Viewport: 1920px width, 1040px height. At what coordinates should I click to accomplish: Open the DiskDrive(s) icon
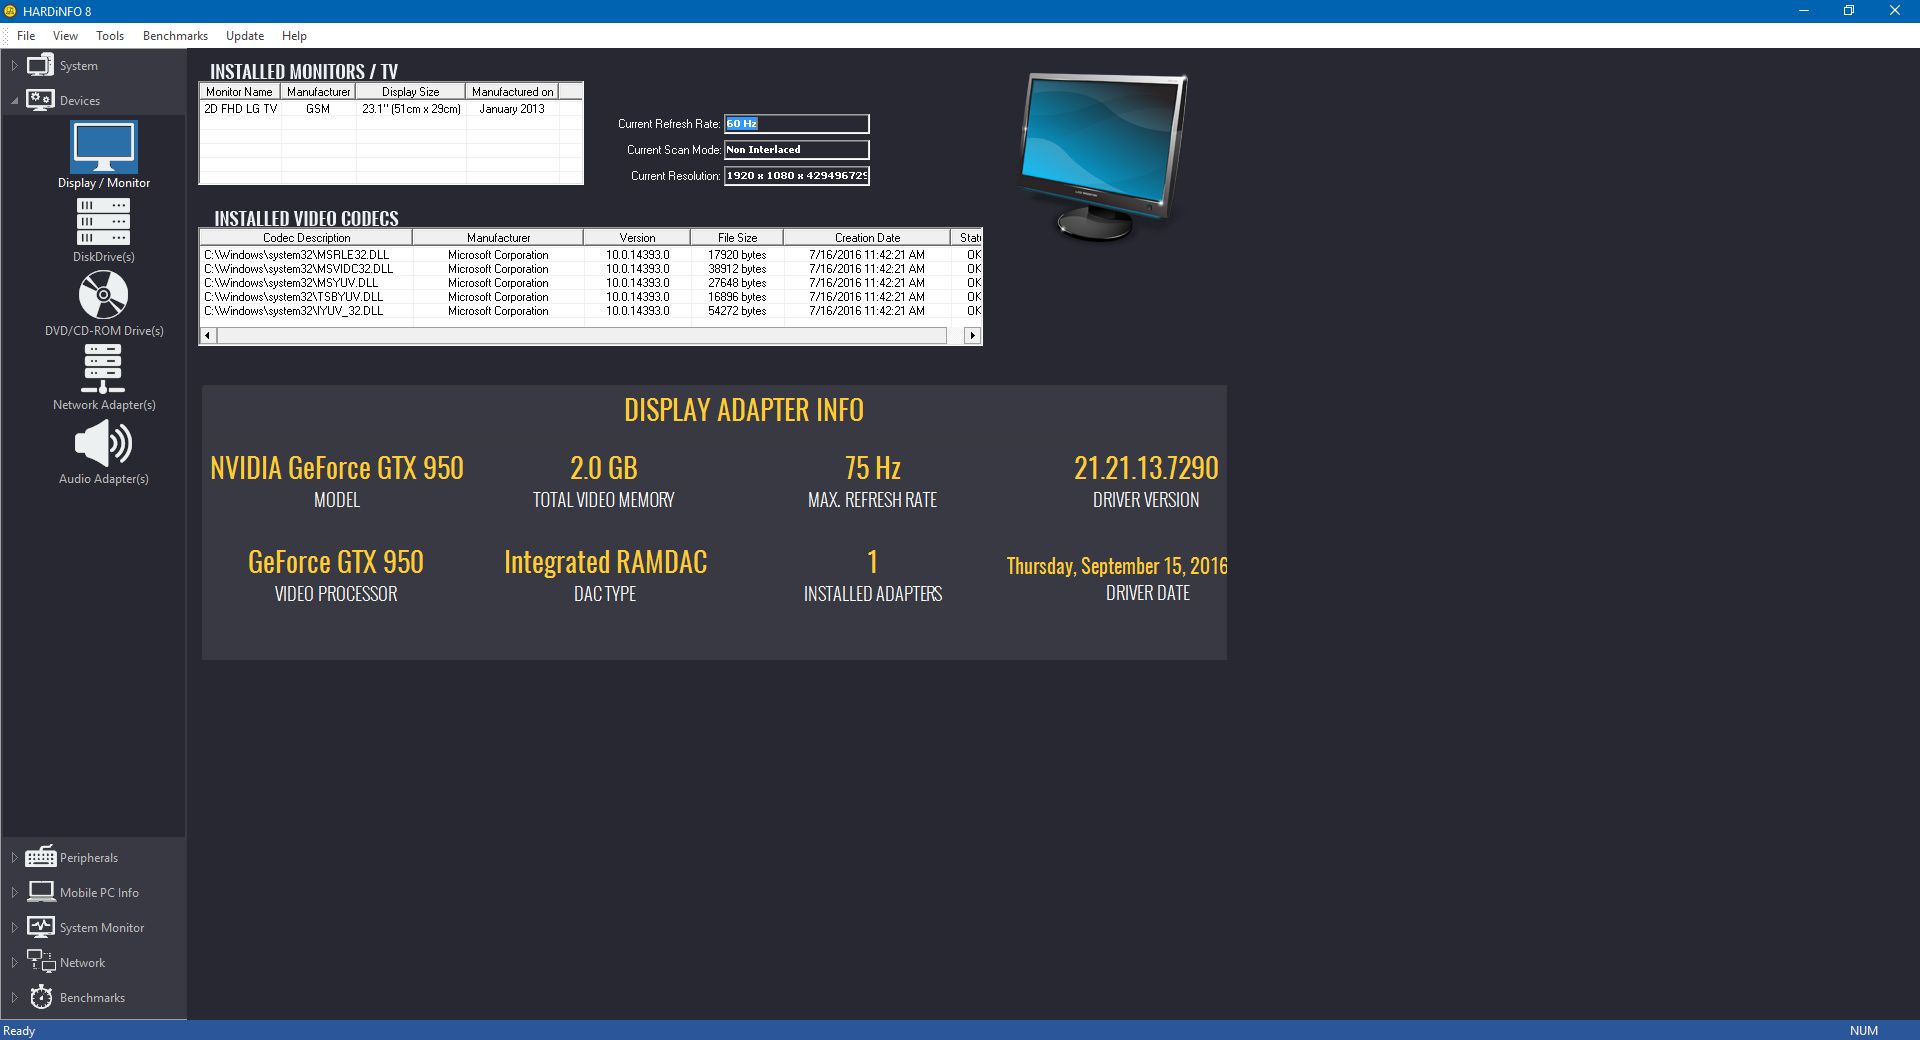point(103,221)
